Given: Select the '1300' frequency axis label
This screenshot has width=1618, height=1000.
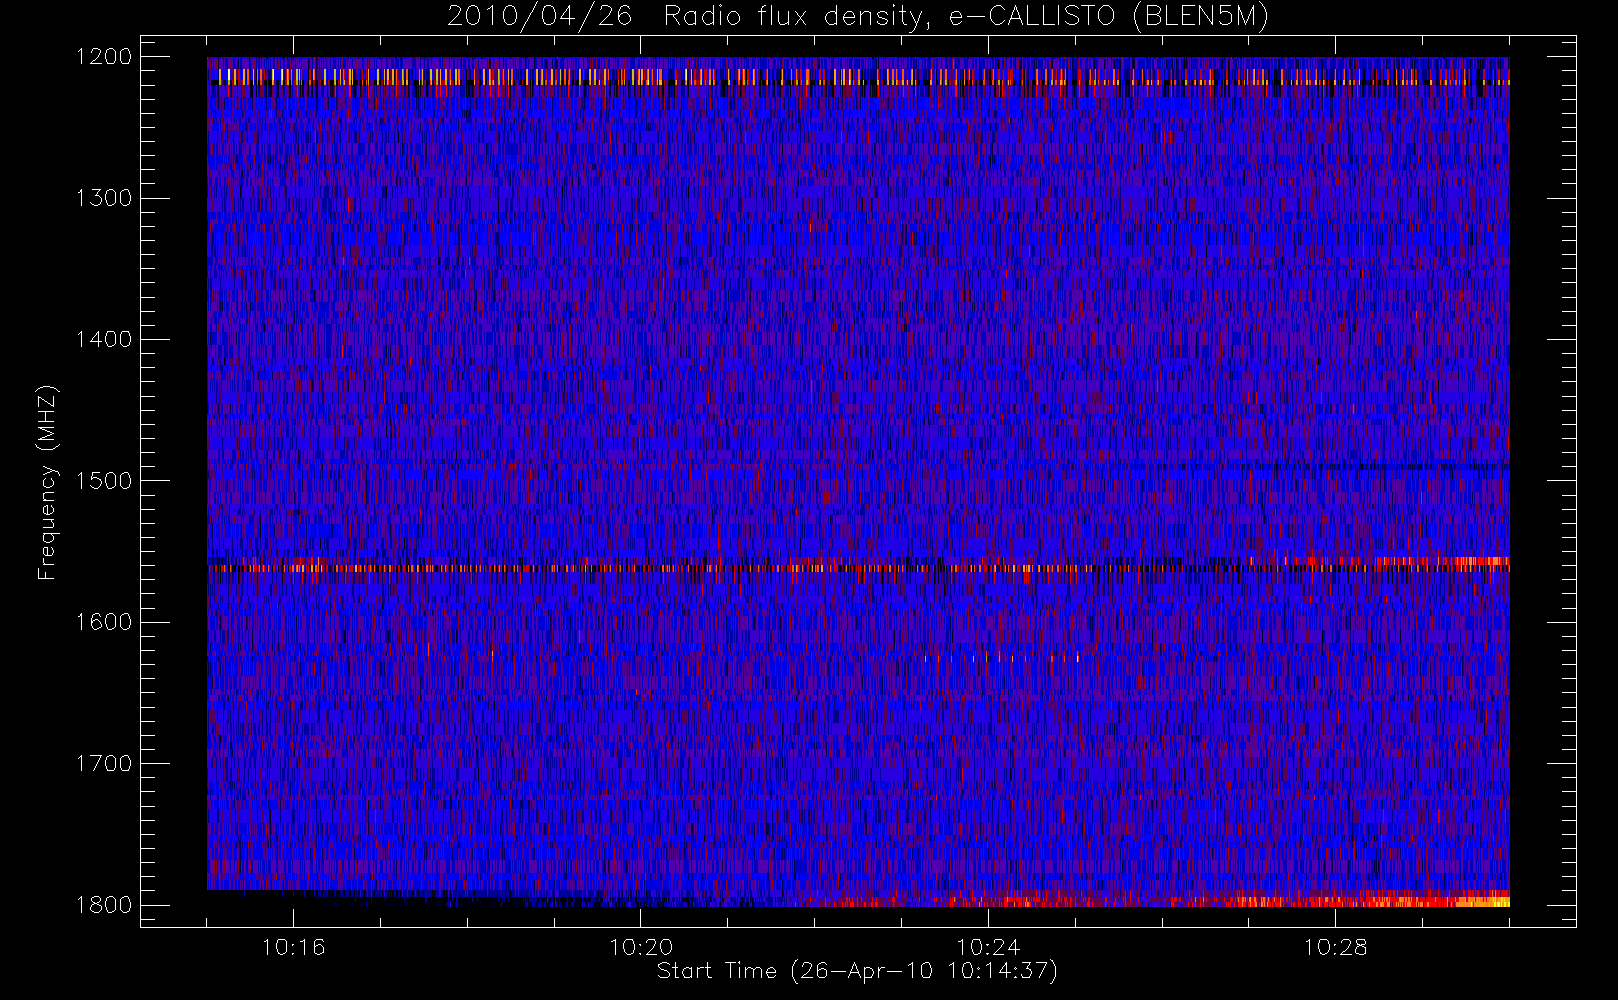Looking at the screenshot, I should point(104,198).
